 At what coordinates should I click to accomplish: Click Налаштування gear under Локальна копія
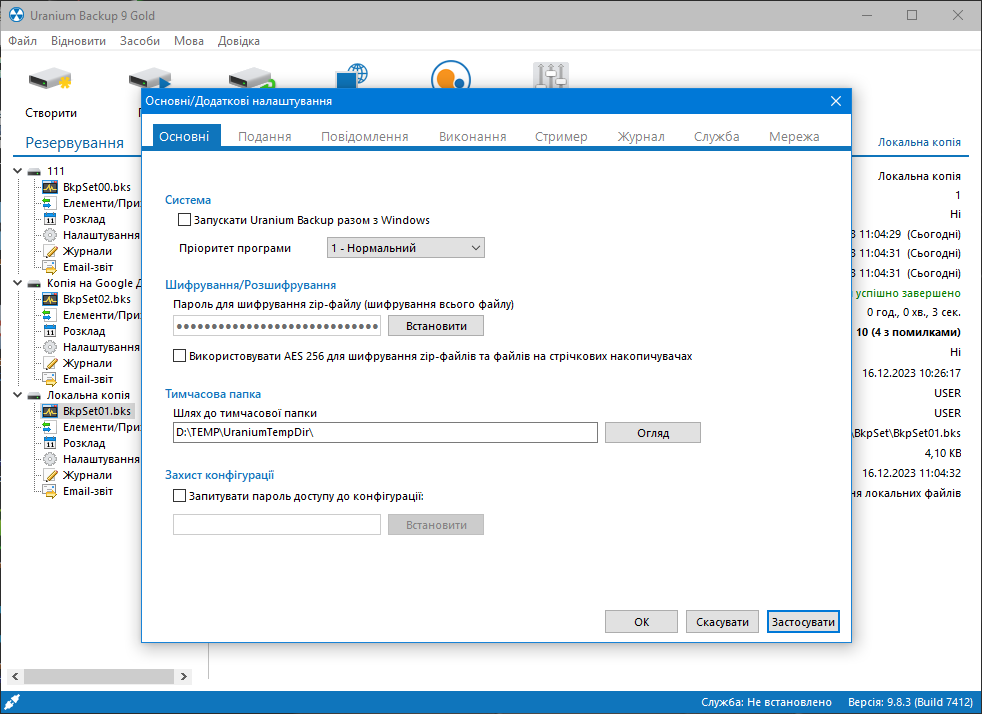(x=50, y=459)
